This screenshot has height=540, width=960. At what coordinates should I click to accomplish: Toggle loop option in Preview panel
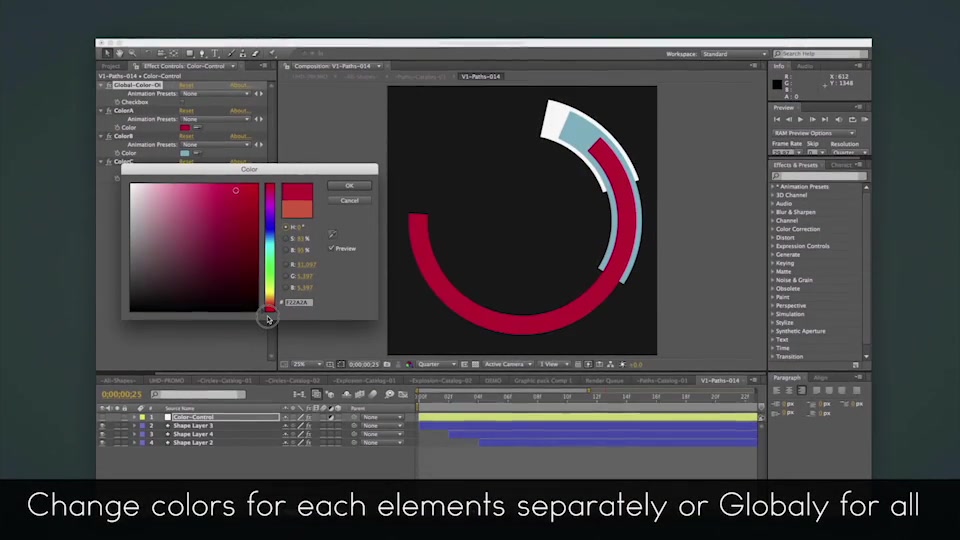852,120
